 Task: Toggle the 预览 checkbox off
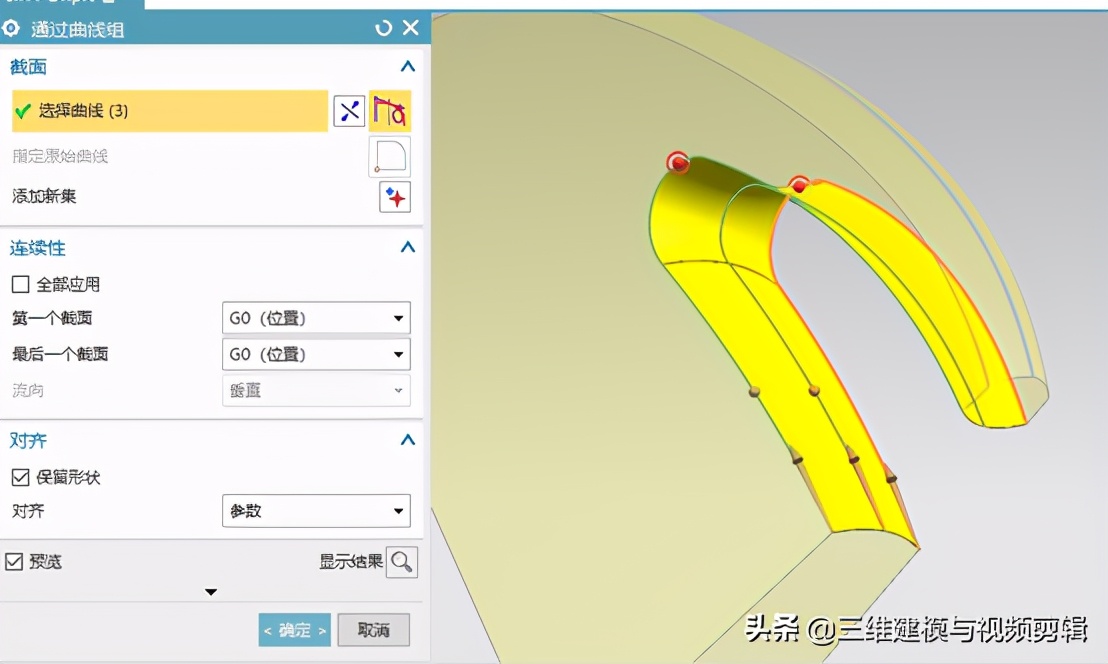14,561
